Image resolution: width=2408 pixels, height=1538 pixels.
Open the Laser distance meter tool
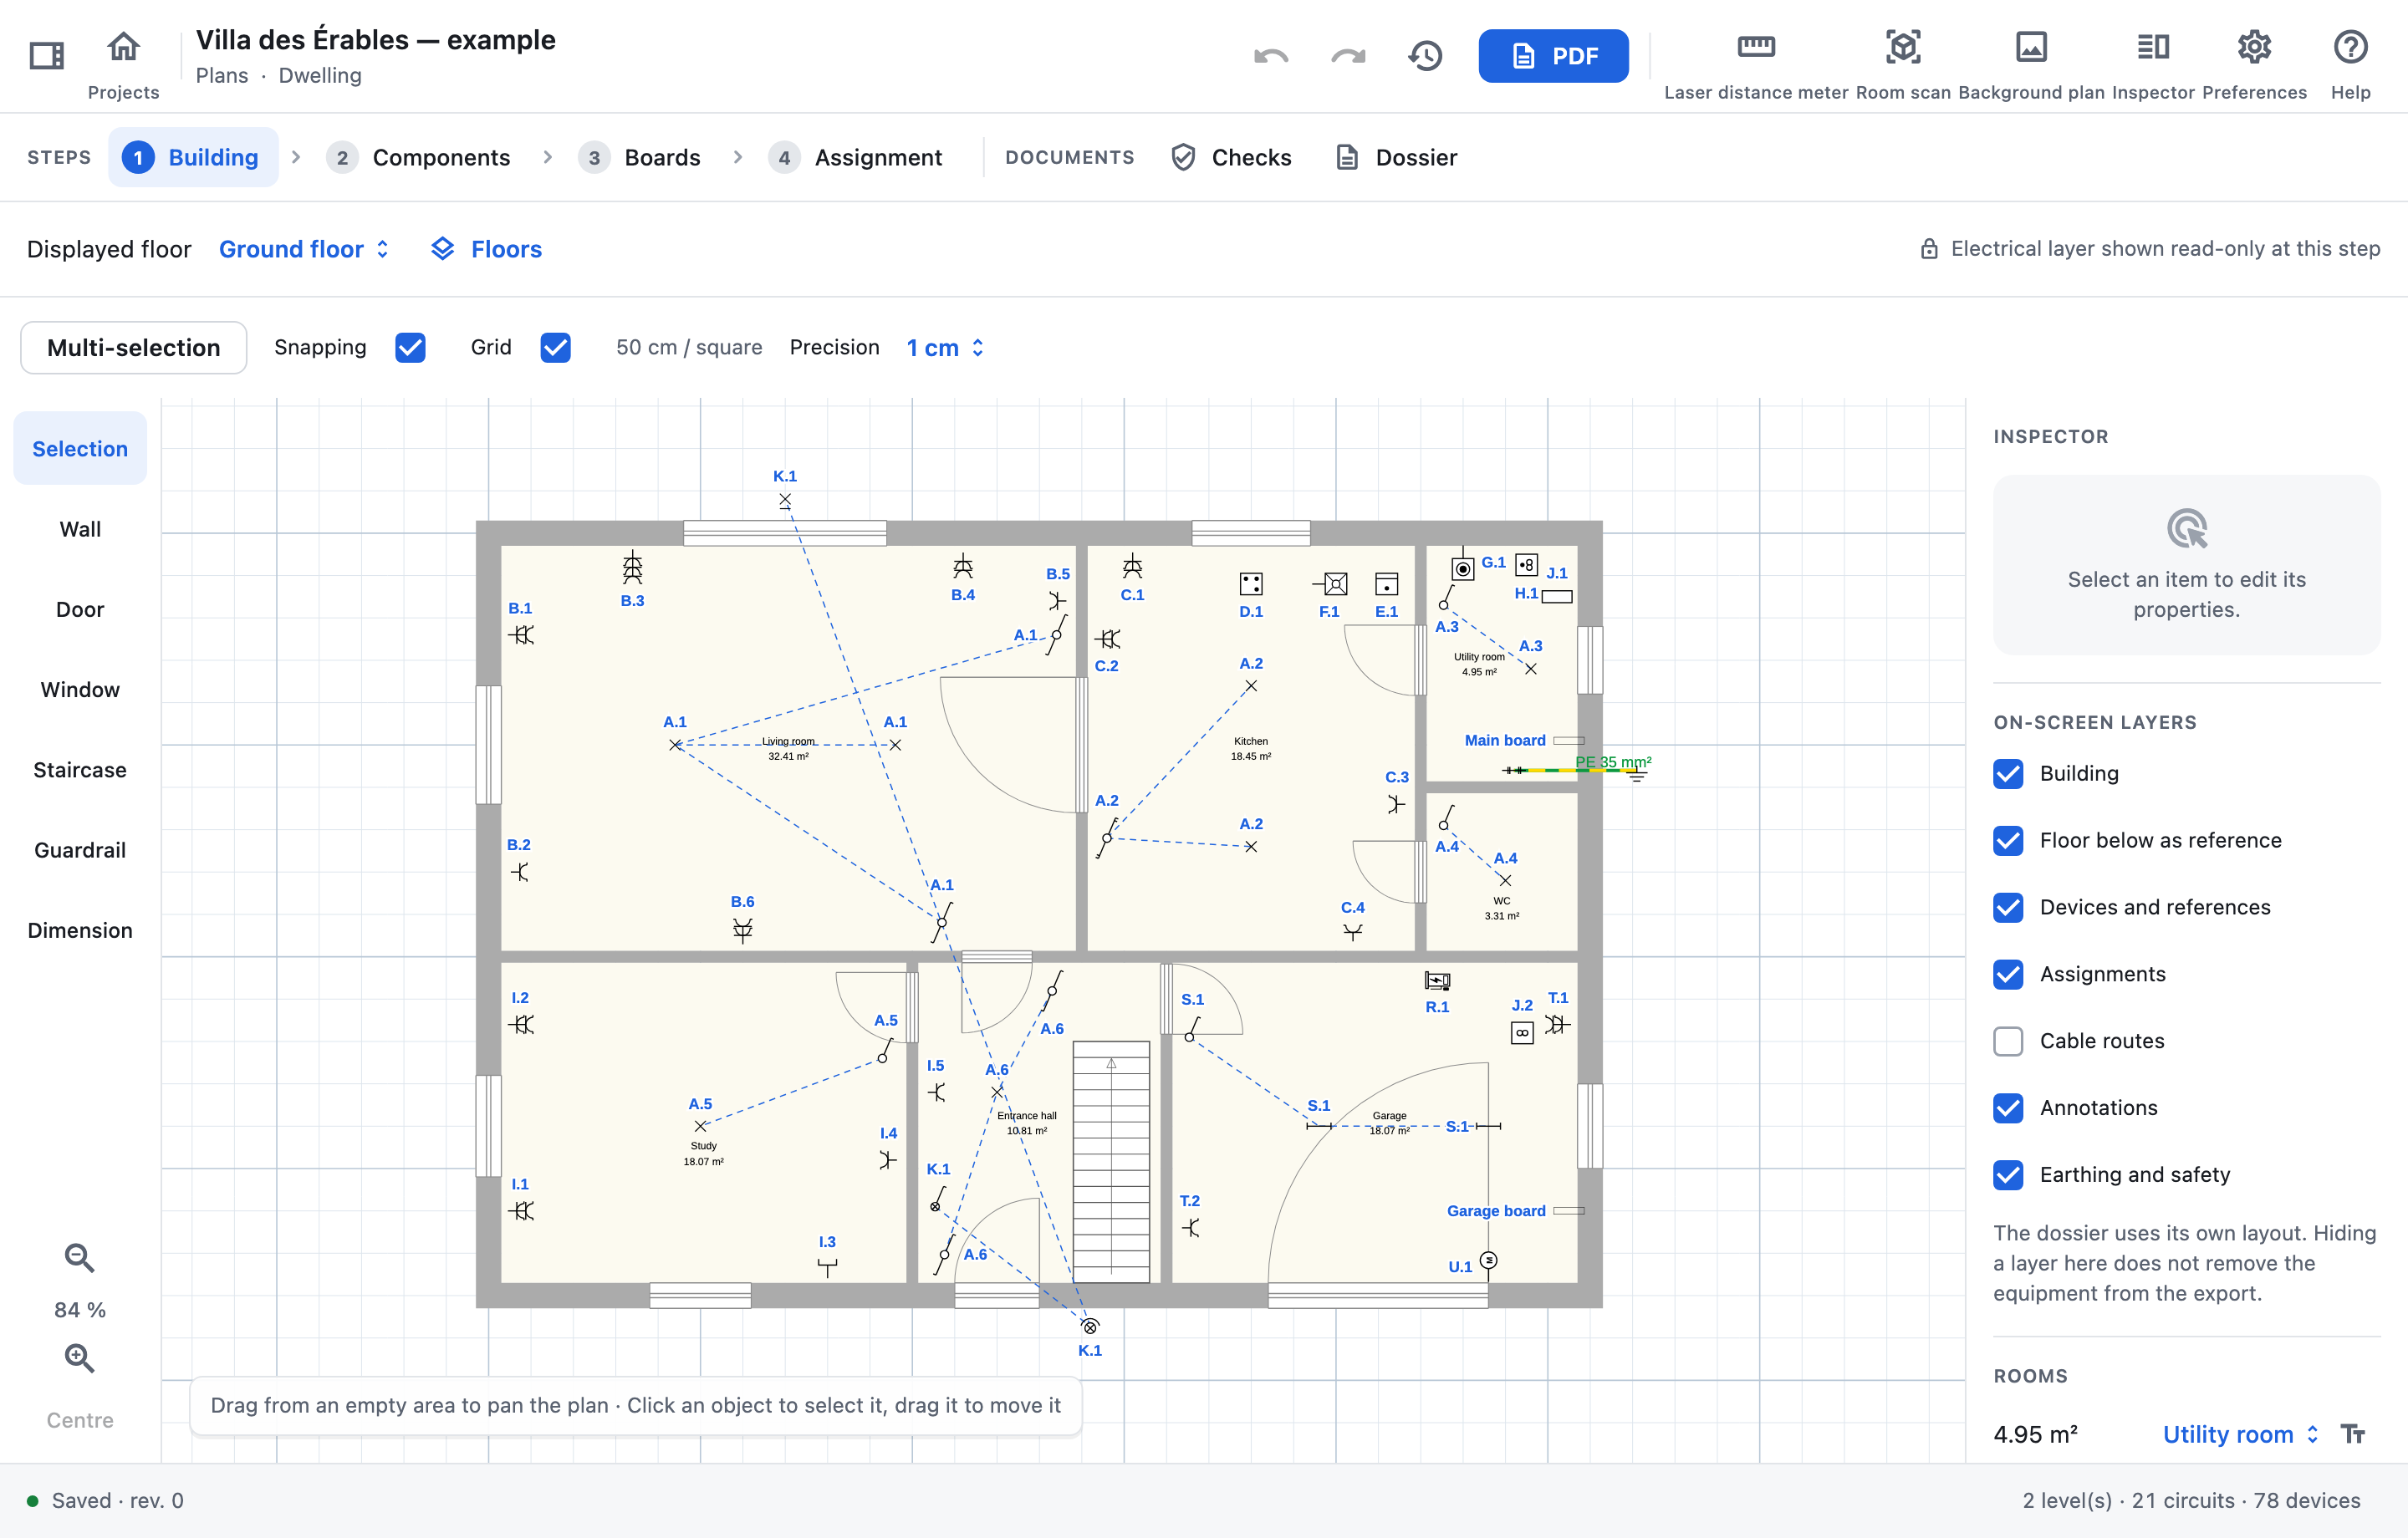pyautogui.click(x=1755, y=64)
